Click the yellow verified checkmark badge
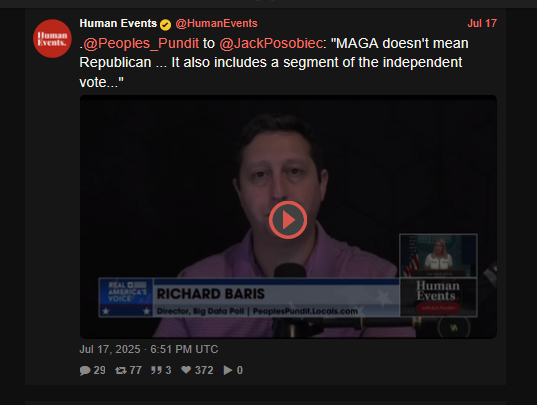Screen dimensions: 537x405 [165, 25]
